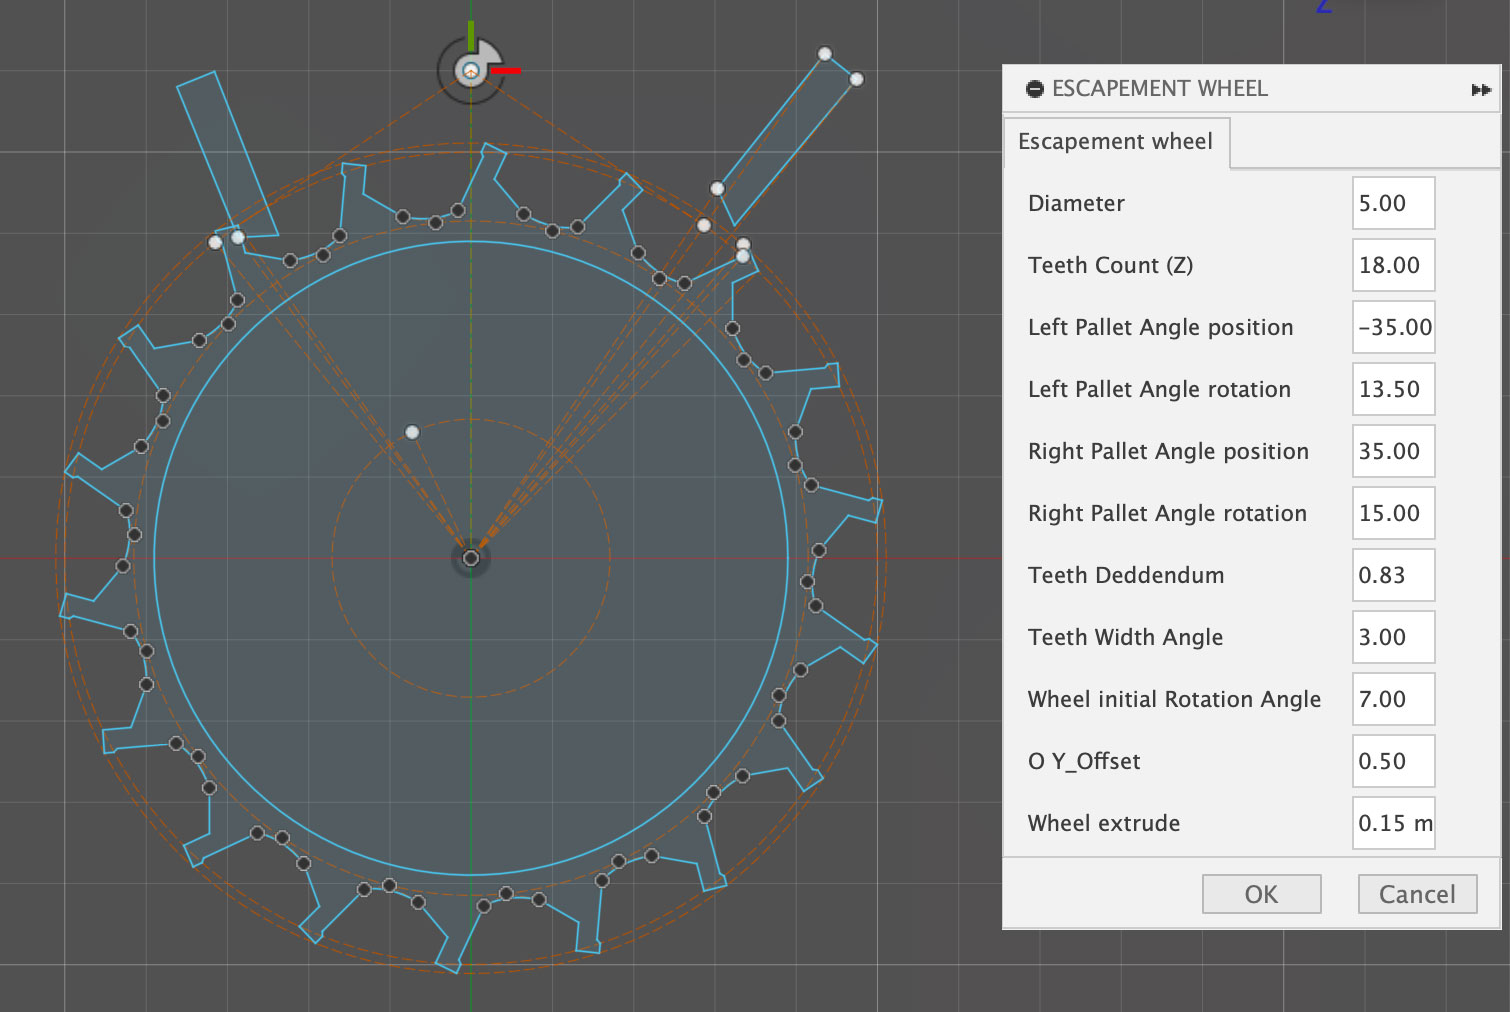Click the Right Pallet Angle rotation field
Viewport: 1510px width, 1012px height.
point(1392,514)
